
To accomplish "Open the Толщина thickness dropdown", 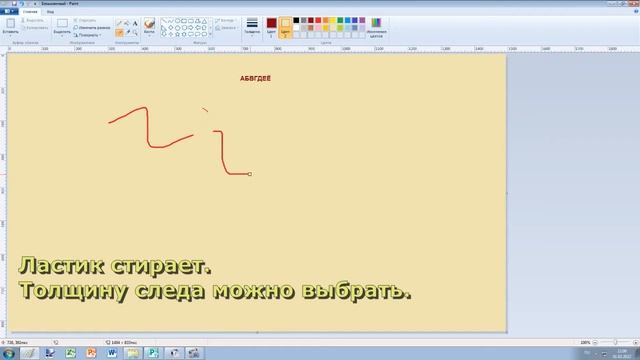I will point(252,27).
